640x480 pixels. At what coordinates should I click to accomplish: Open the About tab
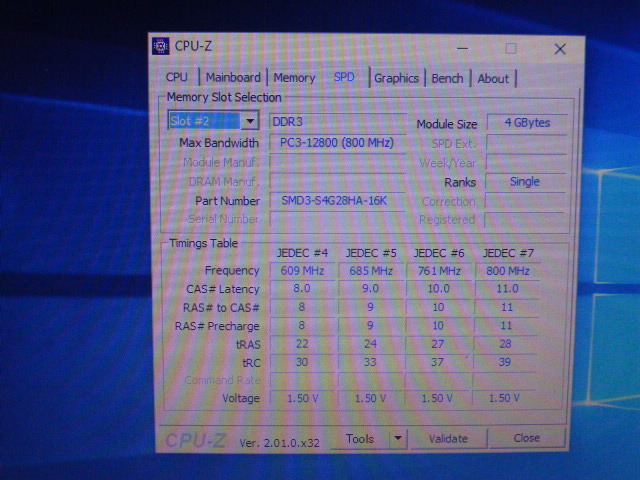[x=493, y=79]
